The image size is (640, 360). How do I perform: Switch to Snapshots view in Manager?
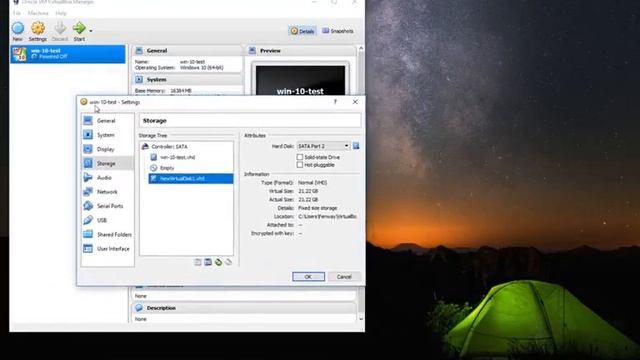coord(338,31)
